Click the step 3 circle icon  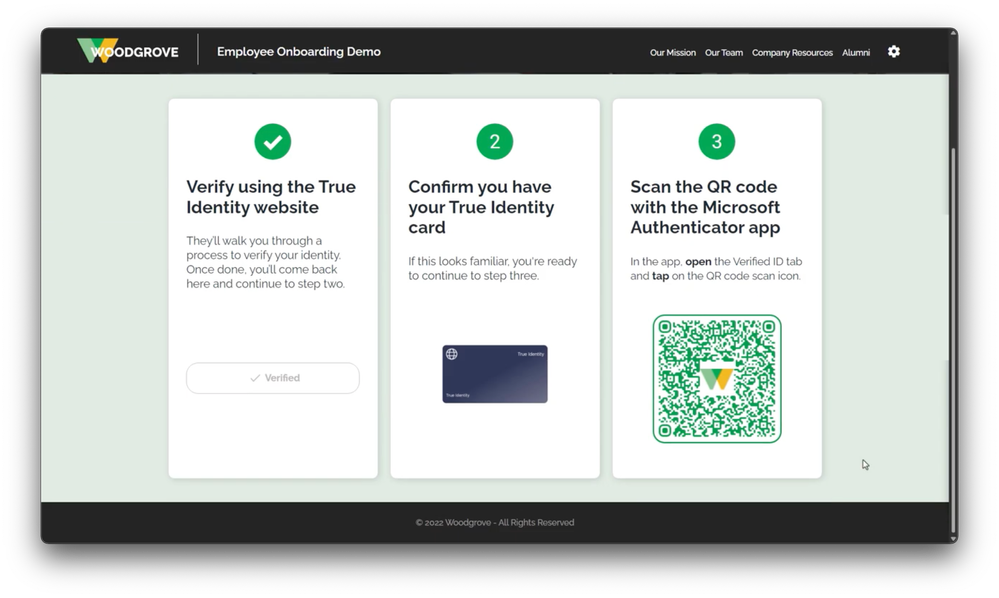[717, 141]
